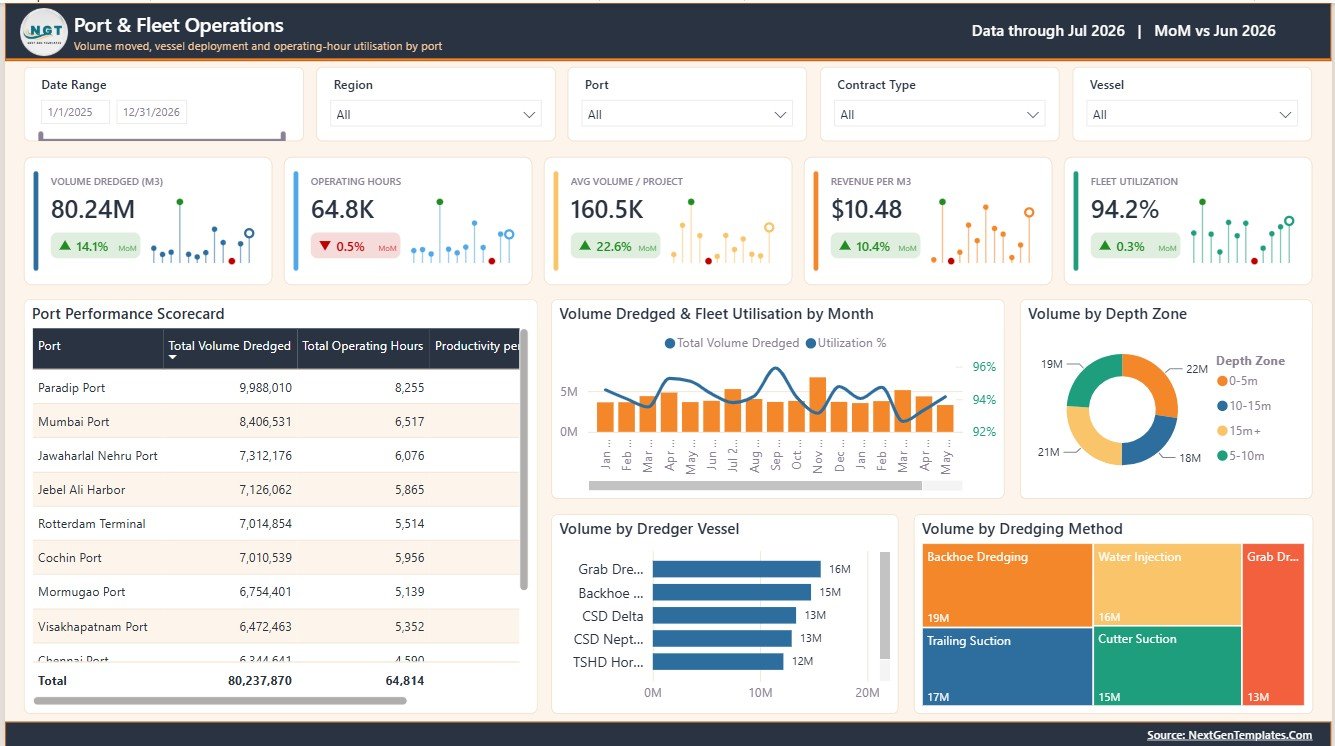
Task: Sort by Total Operating Hours column header
Action: click(363, 349)
